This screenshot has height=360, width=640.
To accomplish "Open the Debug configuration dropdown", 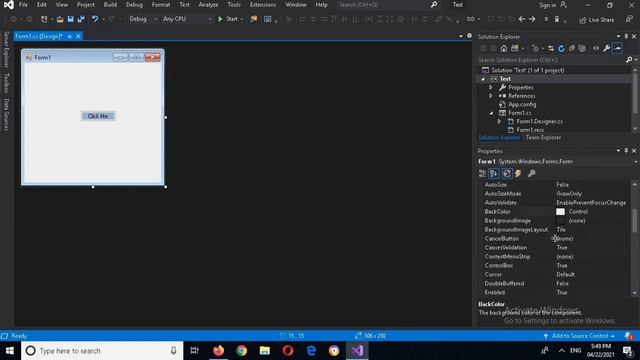I will tap(143, 19).
